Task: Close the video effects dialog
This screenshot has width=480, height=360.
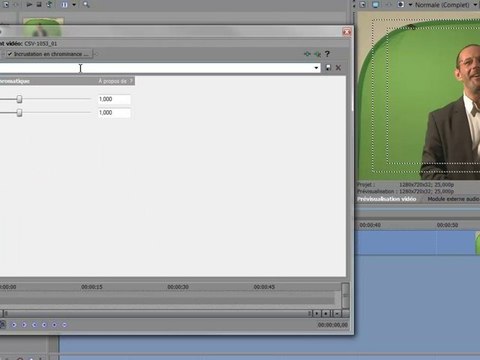Action: point(347,32)
